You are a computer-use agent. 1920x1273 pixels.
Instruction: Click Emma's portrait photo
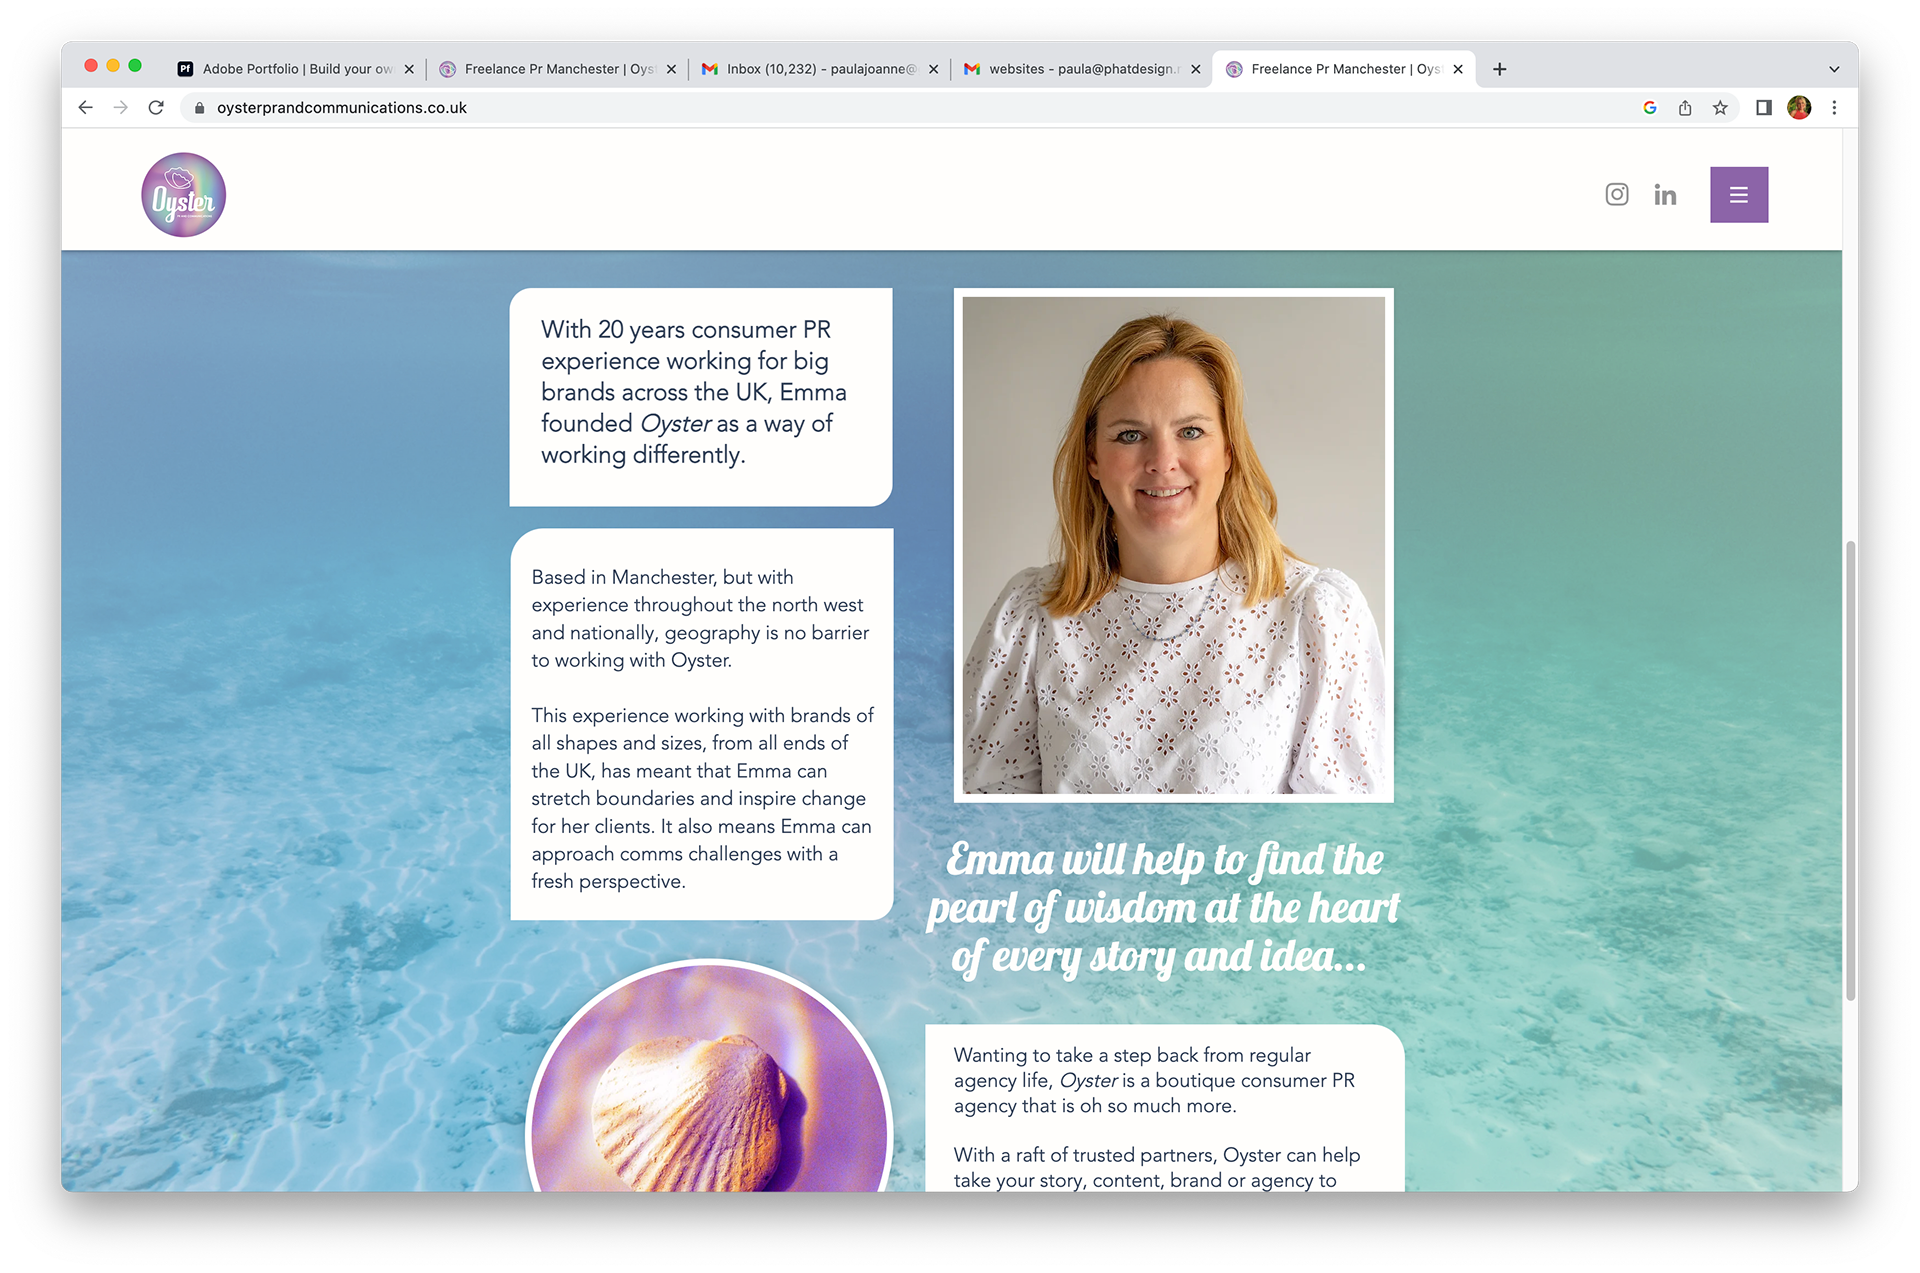[x=1173, y=545]
